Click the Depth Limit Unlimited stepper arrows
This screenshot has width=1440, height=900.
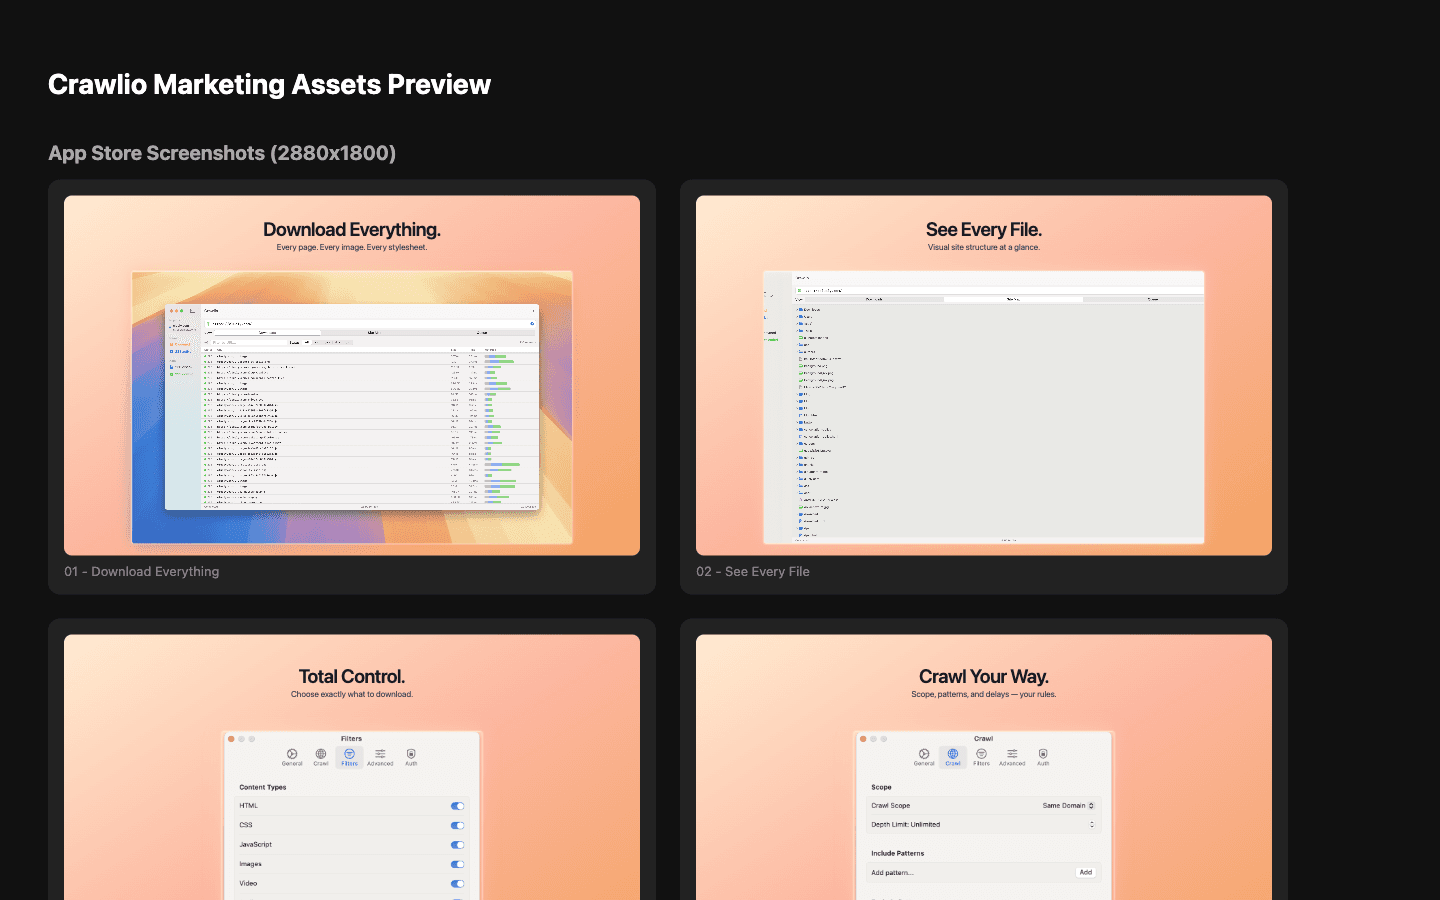pos(1092,825)
